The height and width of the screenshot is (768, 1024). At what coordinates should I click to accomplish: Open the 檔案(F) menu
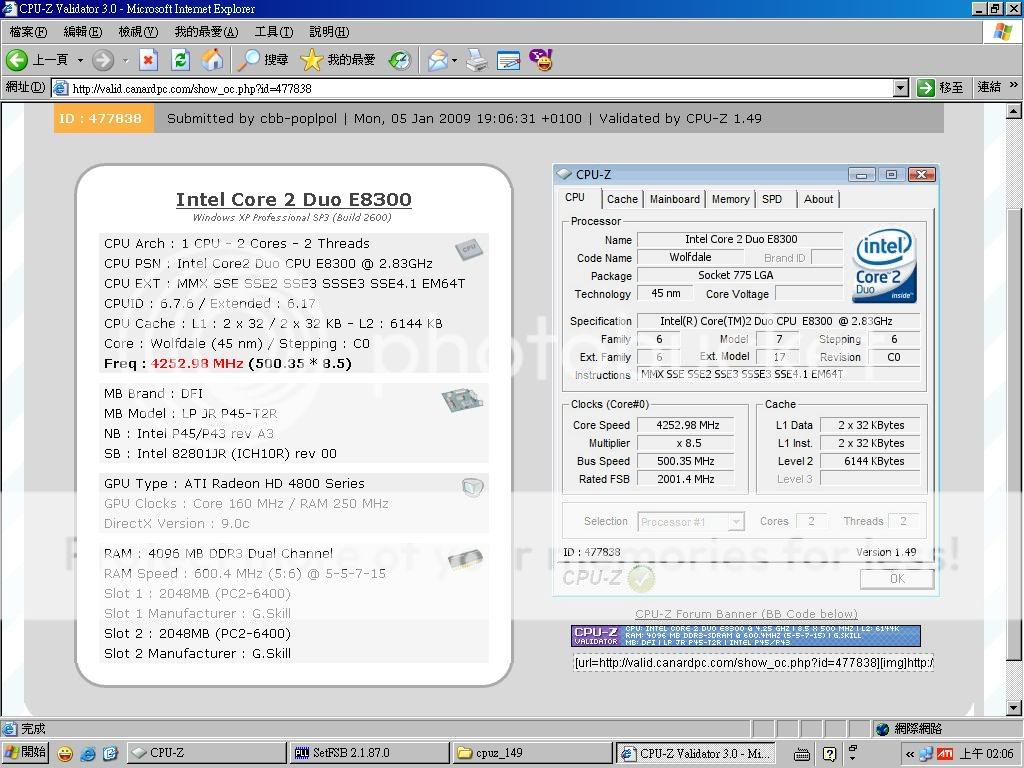[28, 31]
